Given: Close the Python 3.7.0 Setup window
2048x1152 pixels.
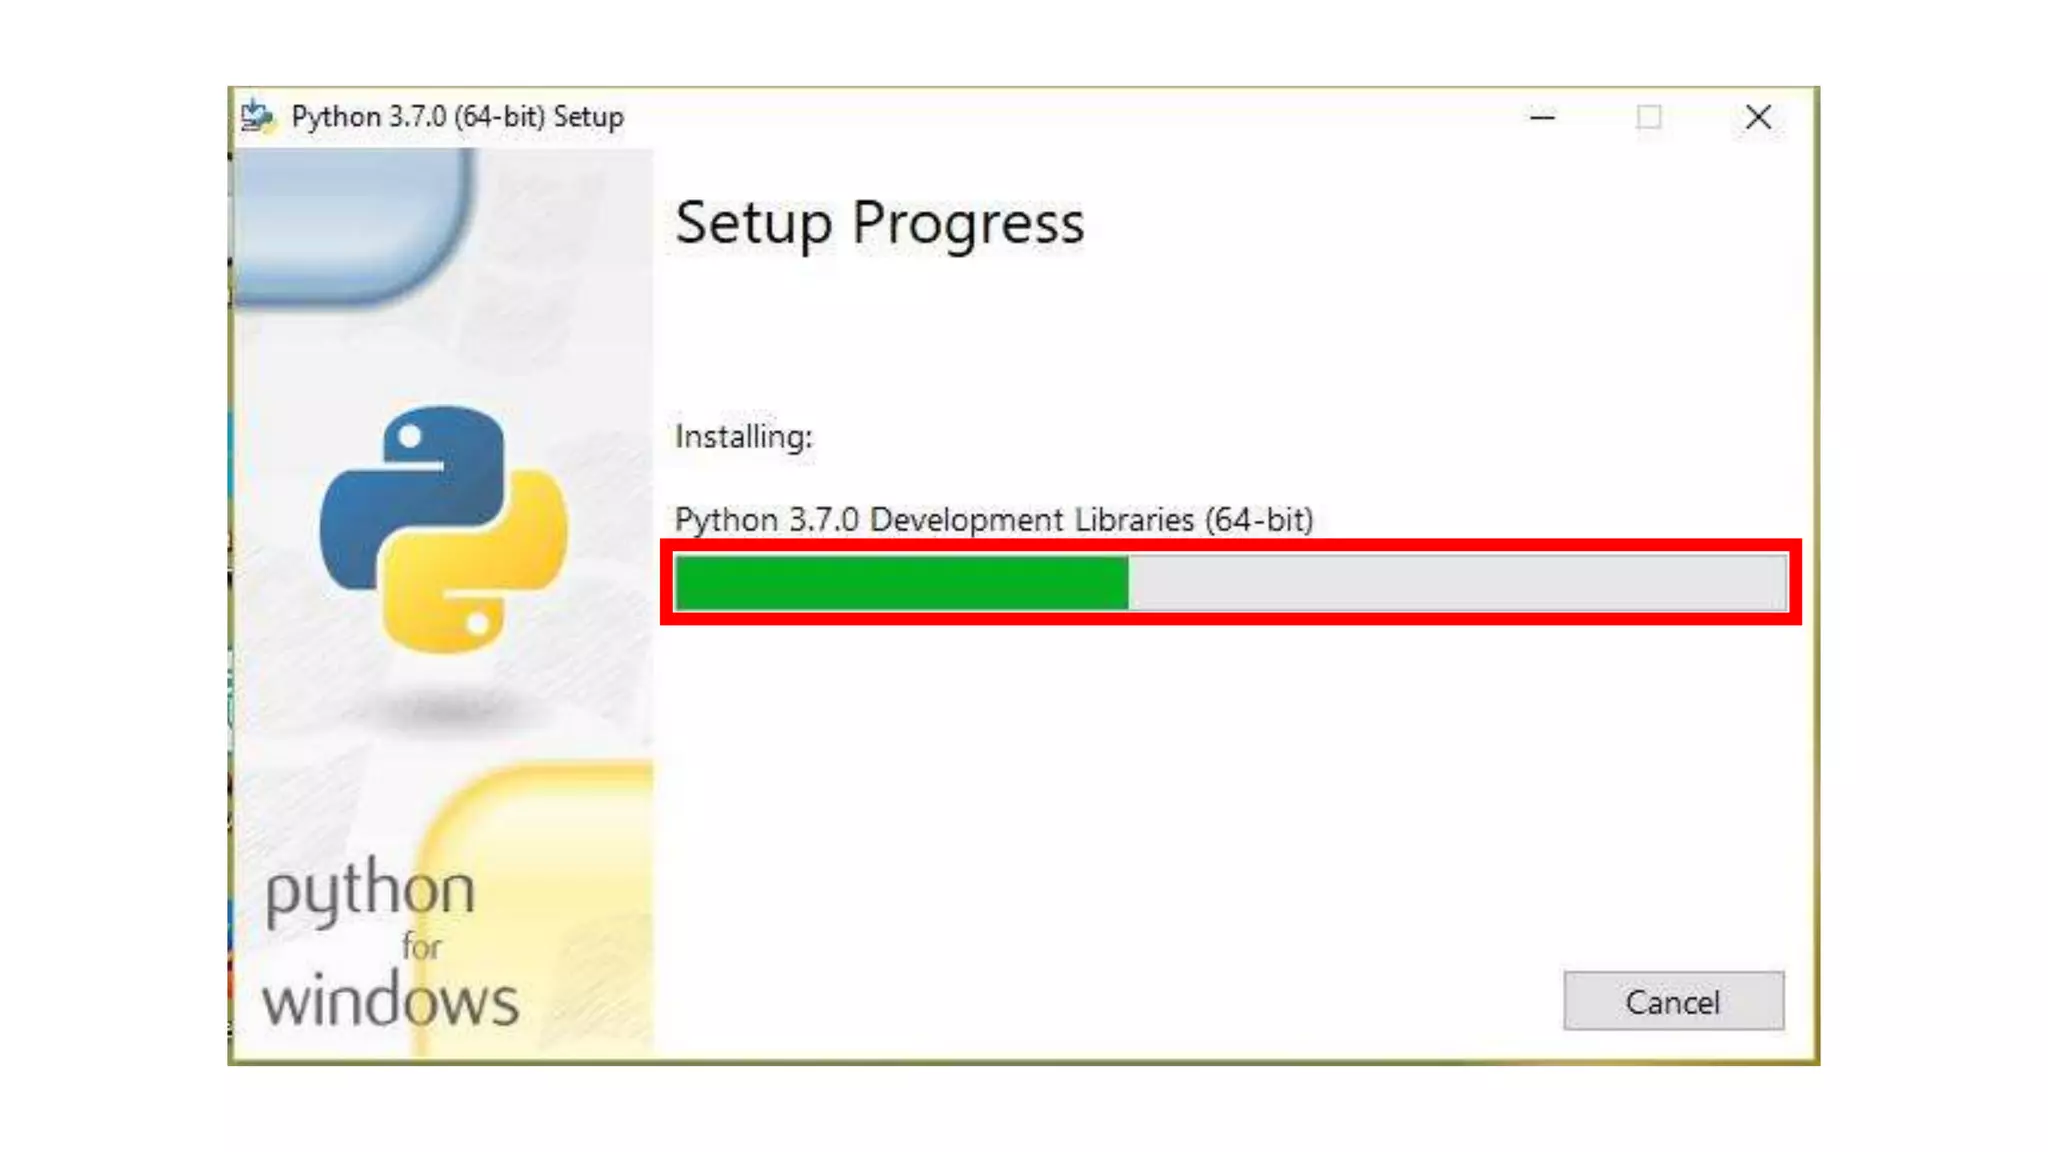Looking at the screenshot, I should (x=1758, y=117).
